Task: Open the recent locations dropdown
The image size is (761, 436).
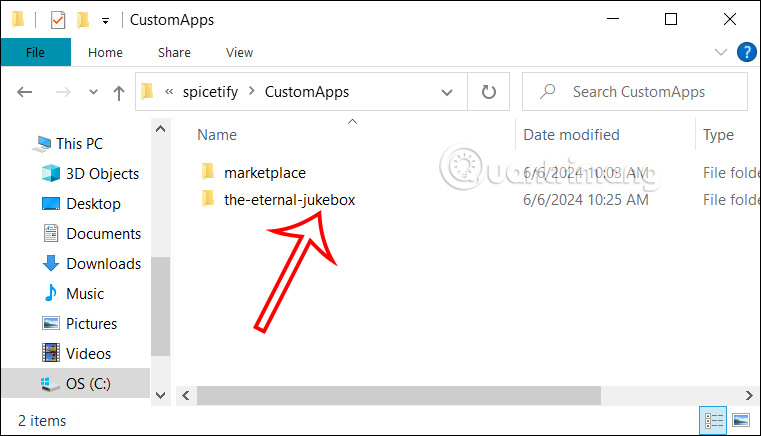Action: (93, 92)
